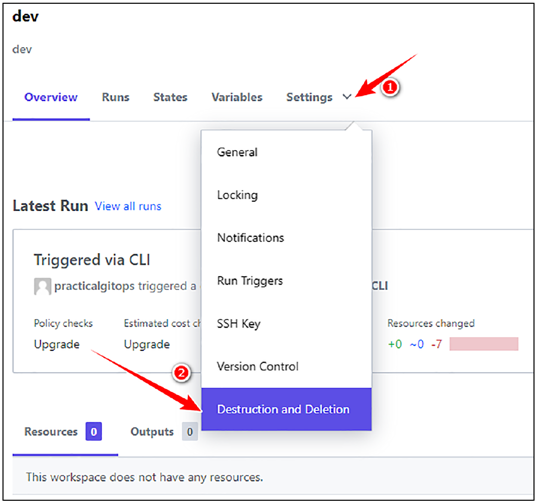
Task: Open the Settings tab
Action: [309, 97]
